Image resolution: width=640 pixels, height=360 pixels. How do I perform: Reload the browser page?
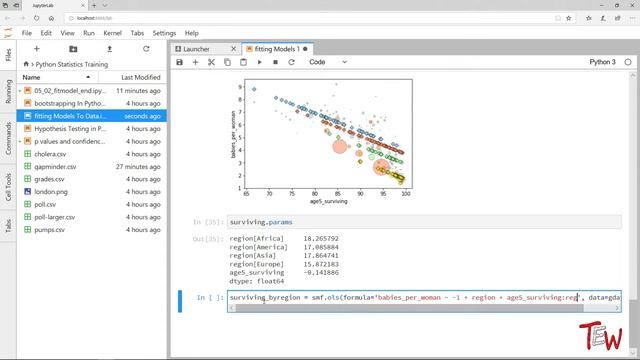tap(37, 18)
